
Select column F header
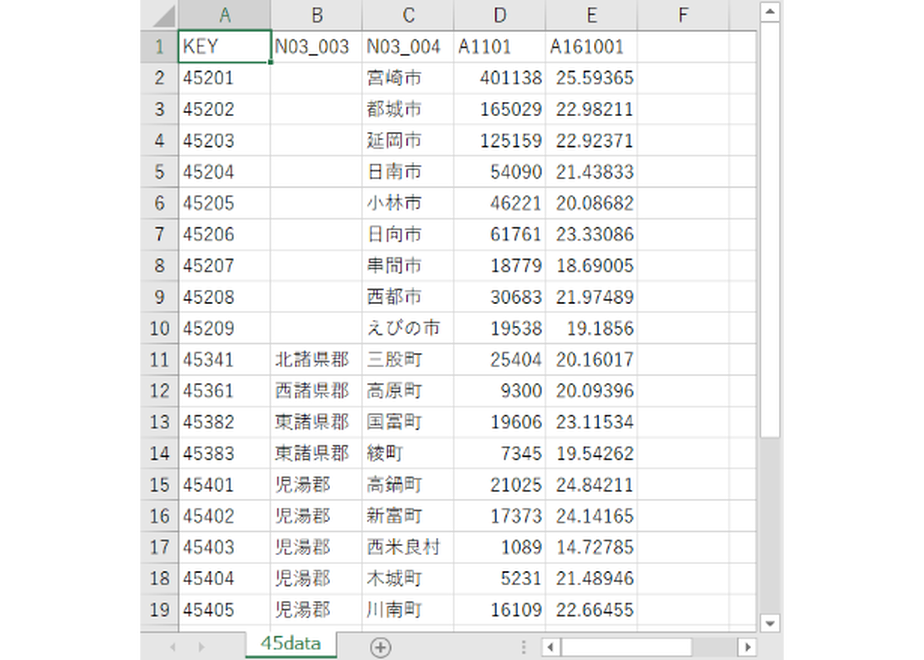pyautogui.click(x=683, y=15)
